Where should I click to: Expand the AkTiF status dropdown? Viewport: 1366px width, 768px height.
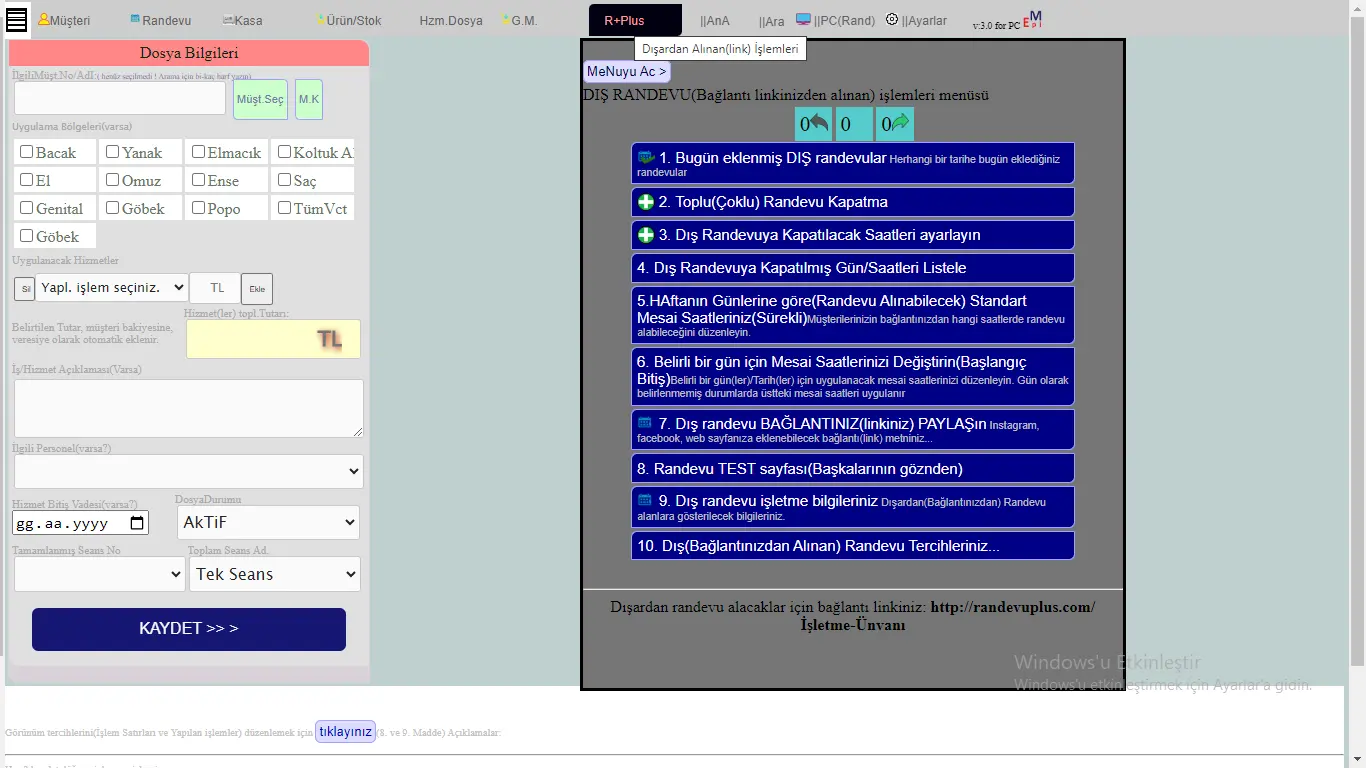pos(268,522)
